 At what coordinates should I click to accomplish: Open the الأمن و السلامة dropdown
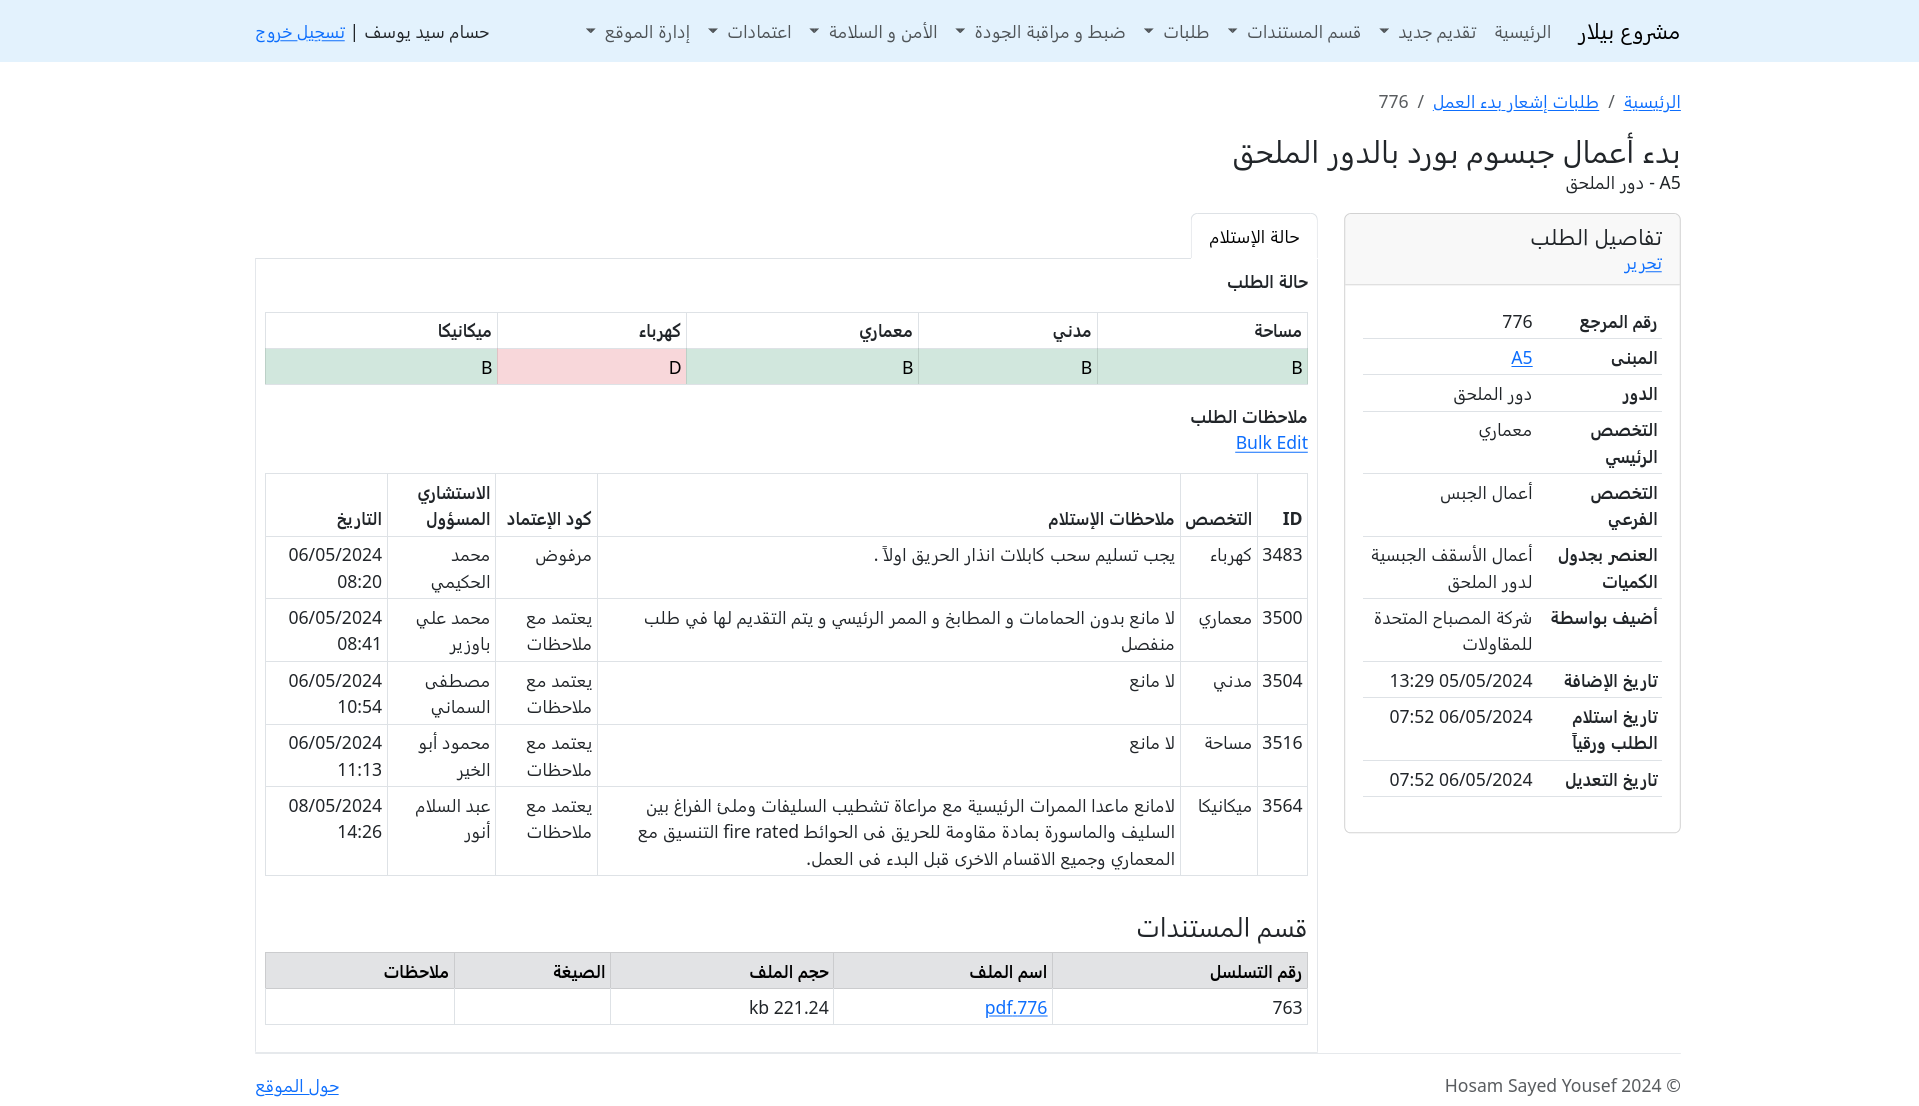click(873, 32)
